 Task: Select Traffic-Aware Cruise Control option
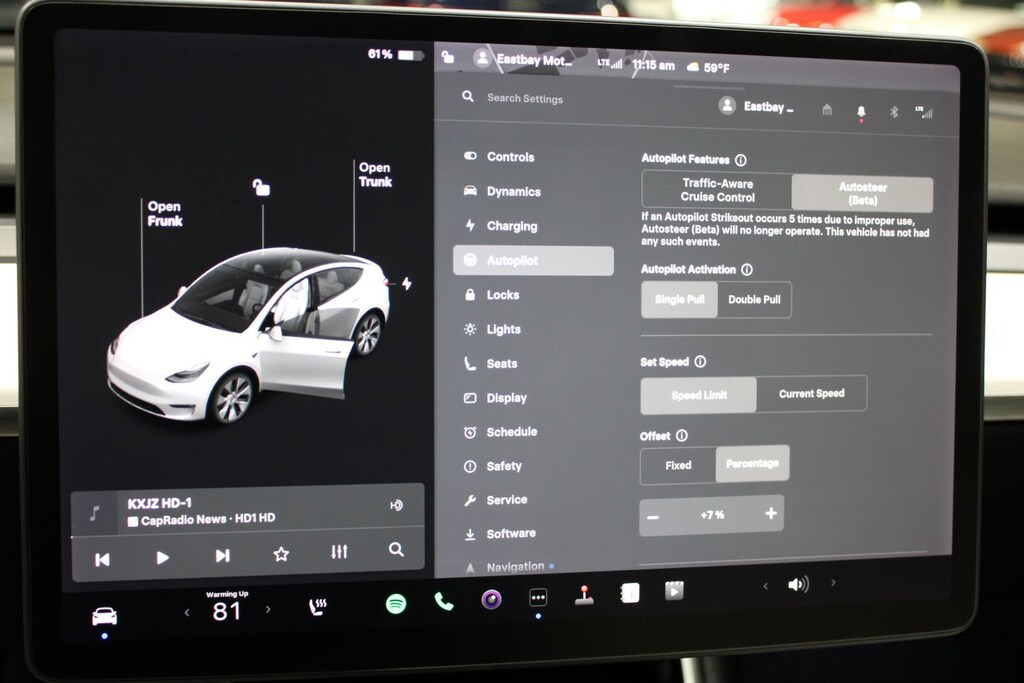point(717,190)
